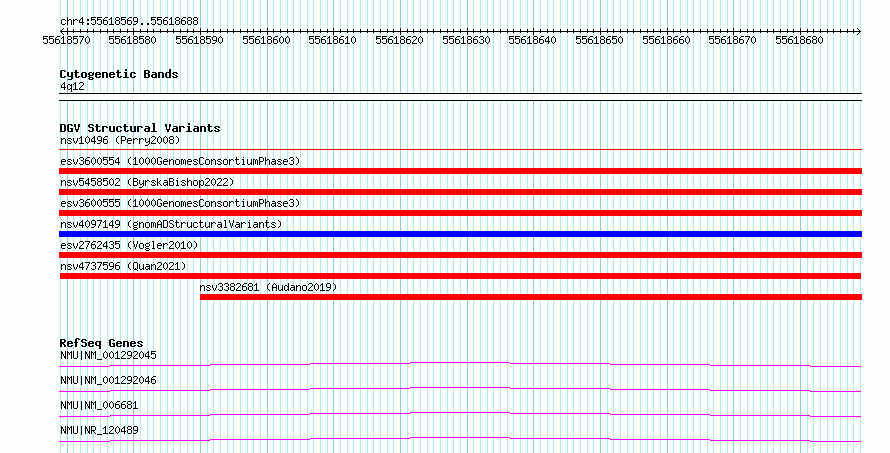Viewport: 890px width, 453px height.
Task: Open variant nsv10496 (Perry2008) label
Action: 120,140
